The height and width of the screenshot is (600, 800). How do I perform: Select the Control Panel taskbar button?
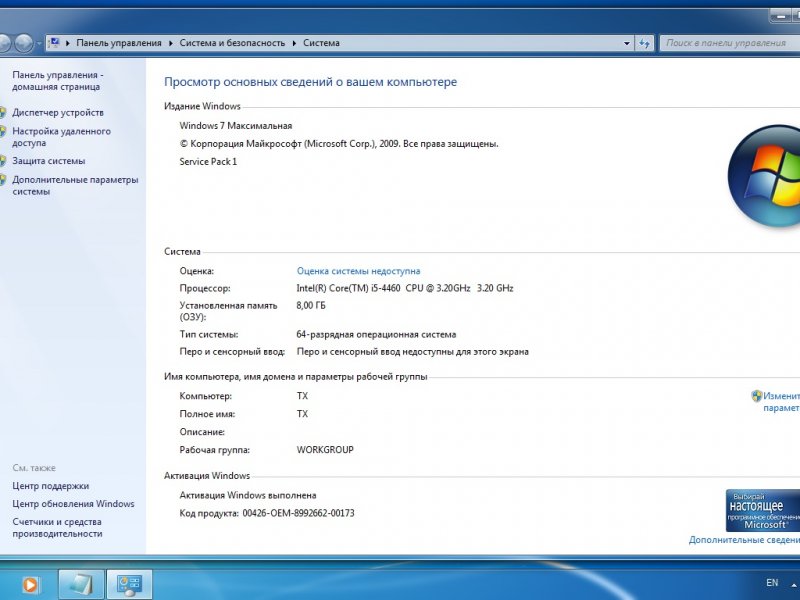[x=129, y=585]
